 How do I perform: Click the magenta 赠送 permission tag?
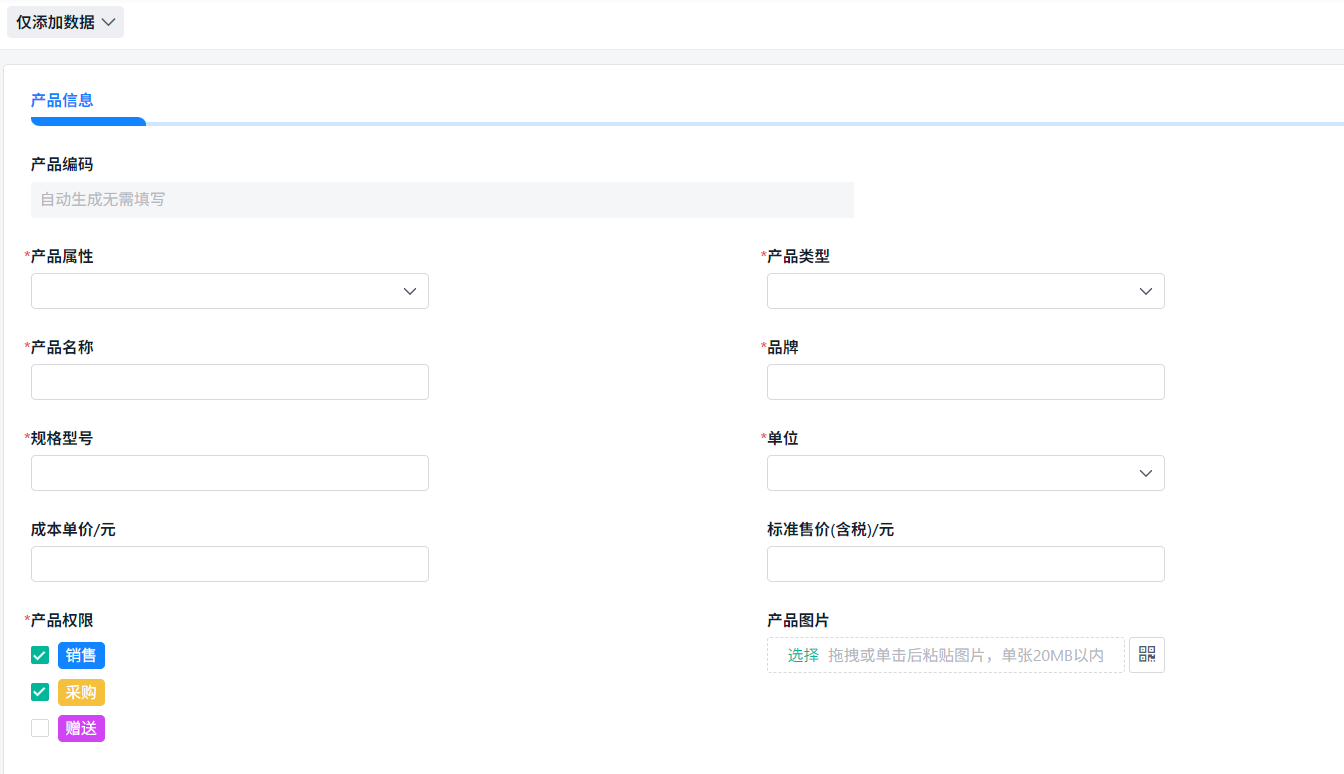(x=81, y=728)
